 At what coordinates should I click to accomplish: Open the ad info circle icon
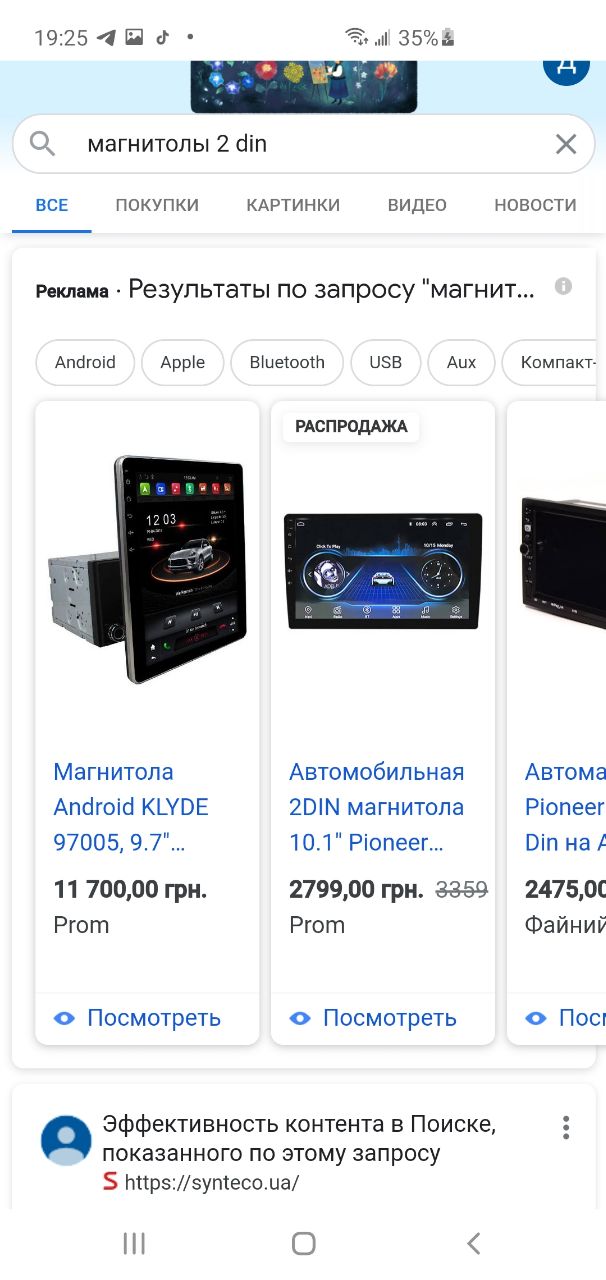[563, 287]
